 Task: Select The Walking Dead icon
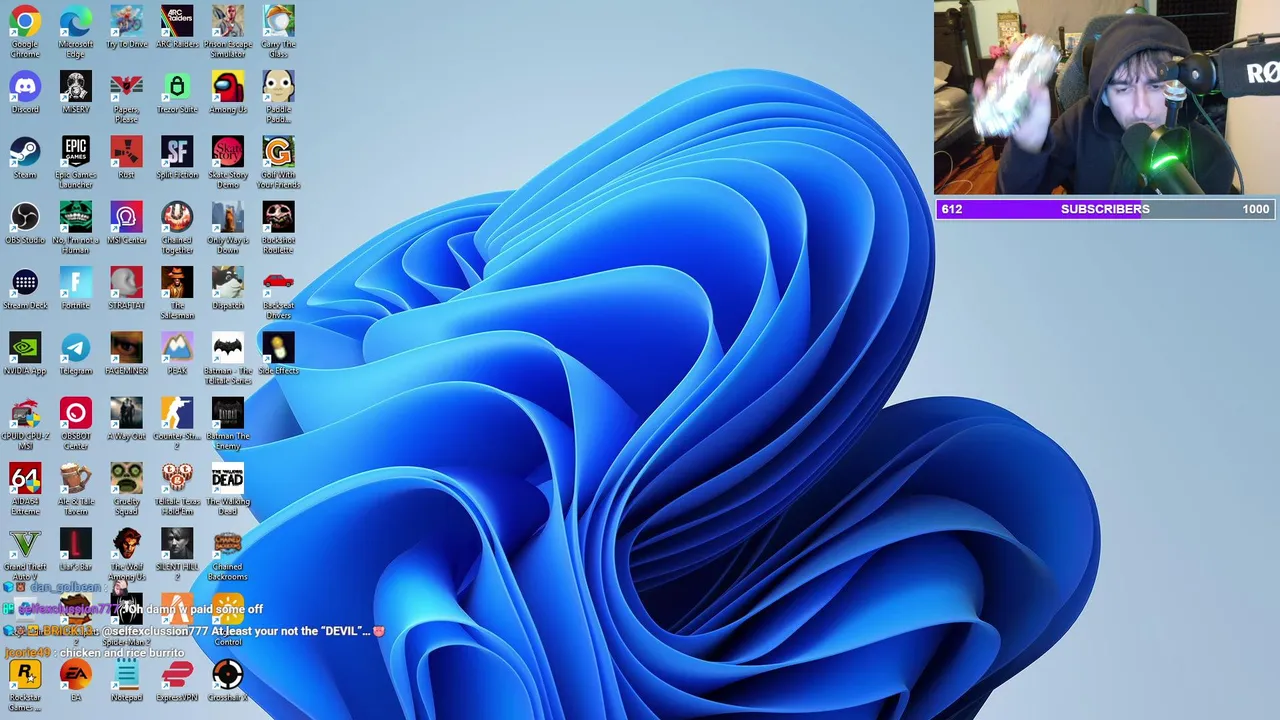point(228,490)
